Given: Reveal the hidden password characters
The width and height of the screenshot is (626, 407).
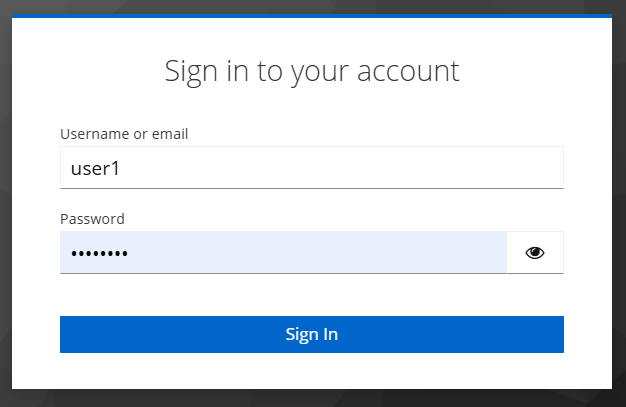Looking at the screenshot, I should [535, 253].
